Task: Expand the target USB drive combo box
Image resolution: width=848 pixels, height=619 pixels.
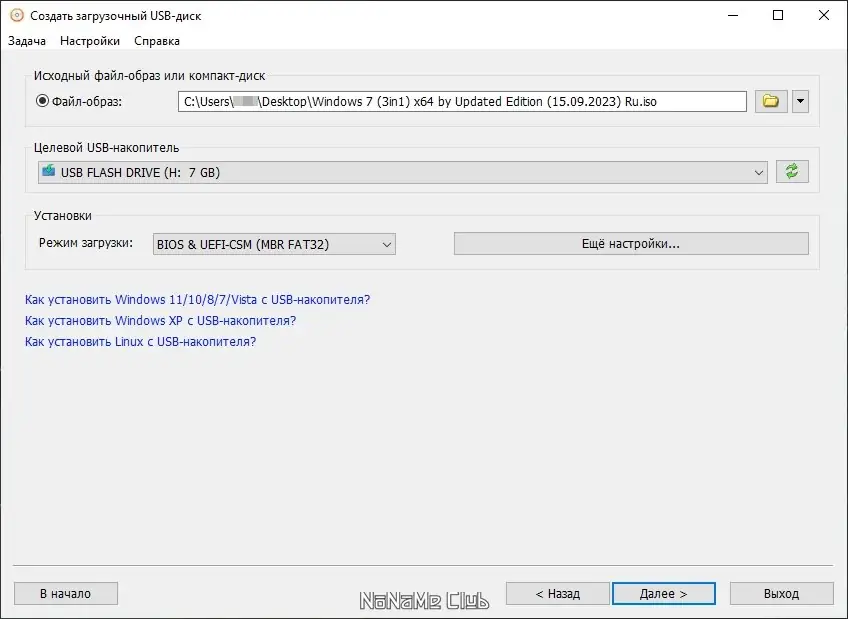Action: click(402, 172)
